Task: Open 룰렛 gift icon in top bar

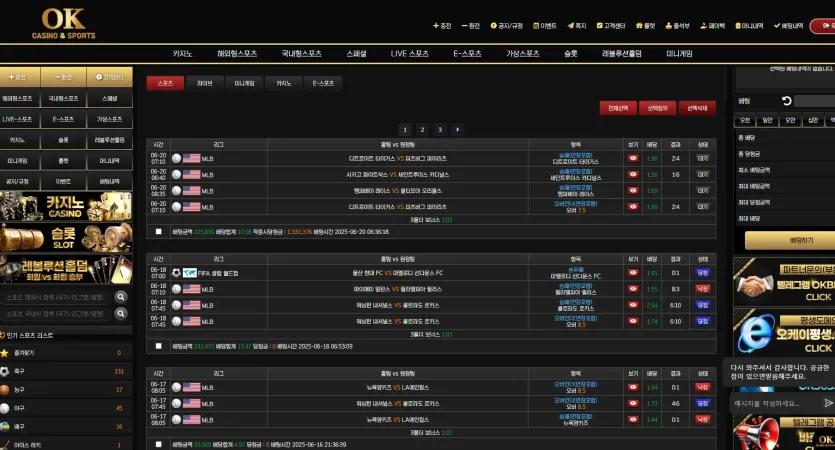Action: [639, 26]
